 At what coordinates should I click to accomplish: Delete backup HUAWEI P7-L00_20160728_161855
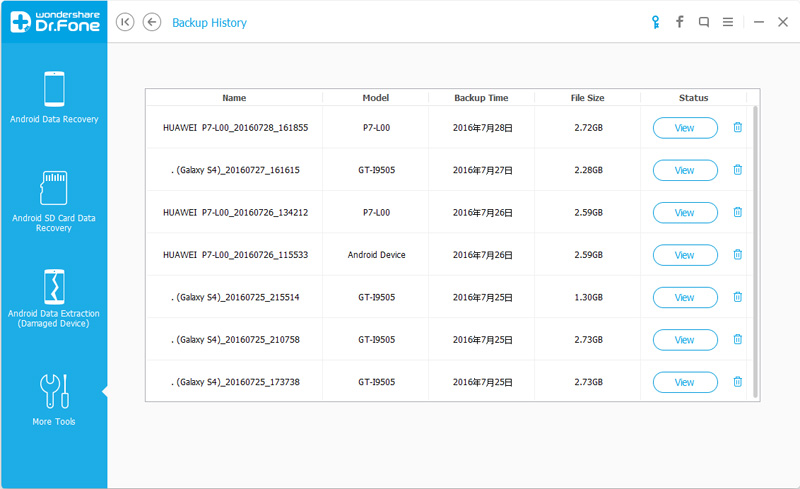[738, 127]
